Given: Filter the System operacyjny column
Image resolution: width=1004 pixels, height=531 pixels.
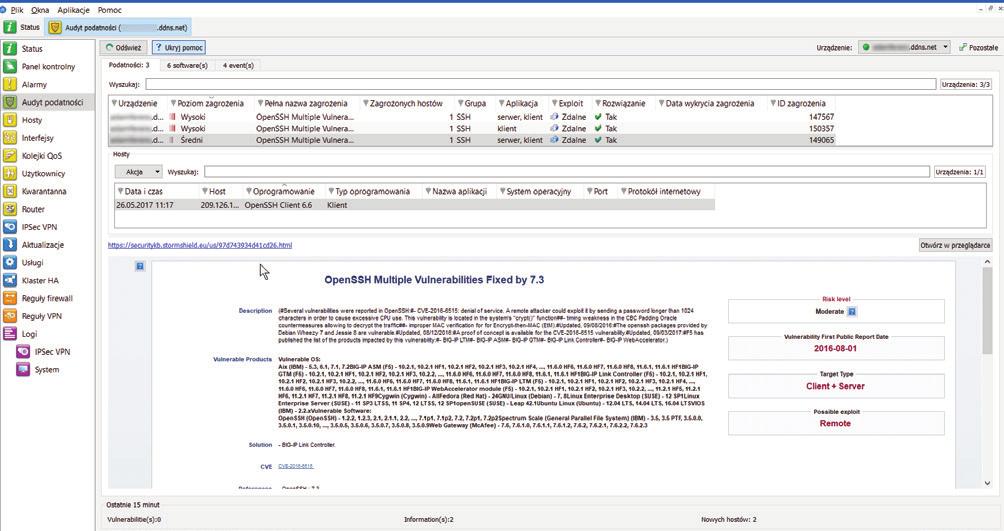Looking at the screenshot, I should tap(503, 192).
